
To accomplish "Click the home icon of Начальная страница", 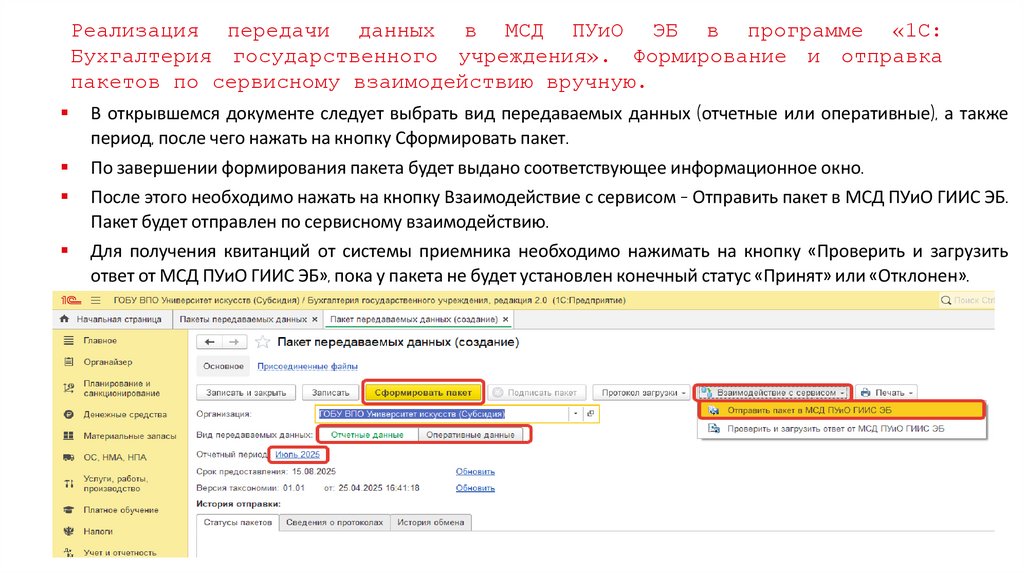I will click(64, 319).
